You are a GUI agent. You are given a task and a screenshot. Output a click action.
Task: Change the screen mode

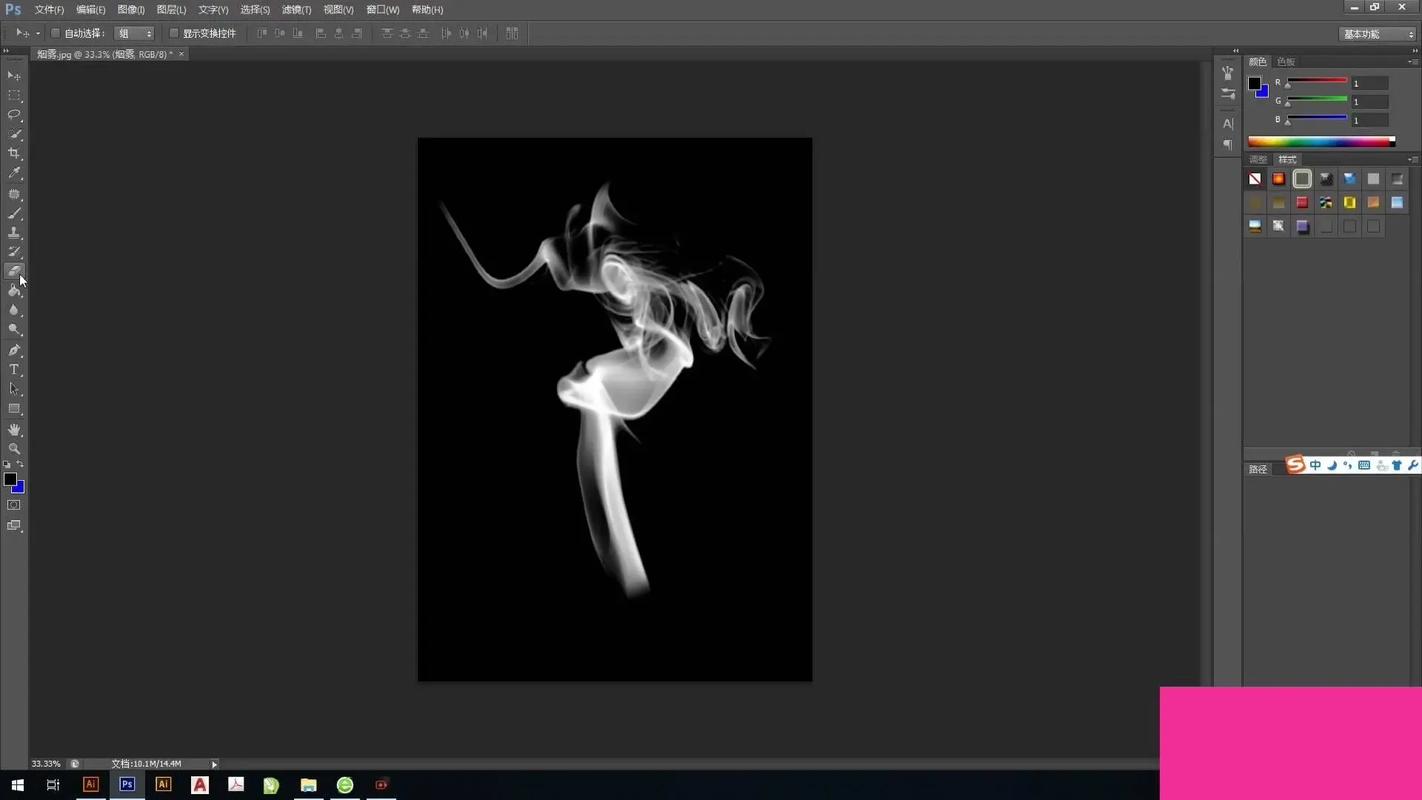coord(14,526)
